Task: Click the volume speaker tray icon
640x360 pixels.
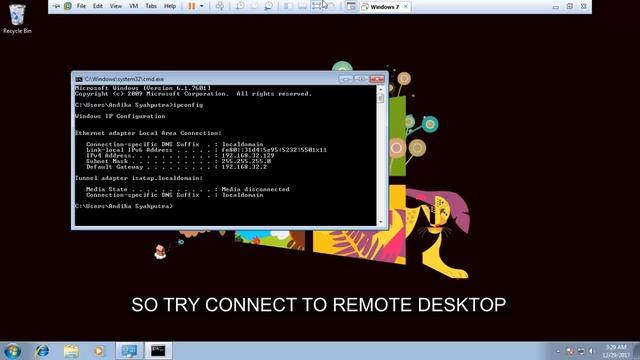Action: click(x=591, y=351)
